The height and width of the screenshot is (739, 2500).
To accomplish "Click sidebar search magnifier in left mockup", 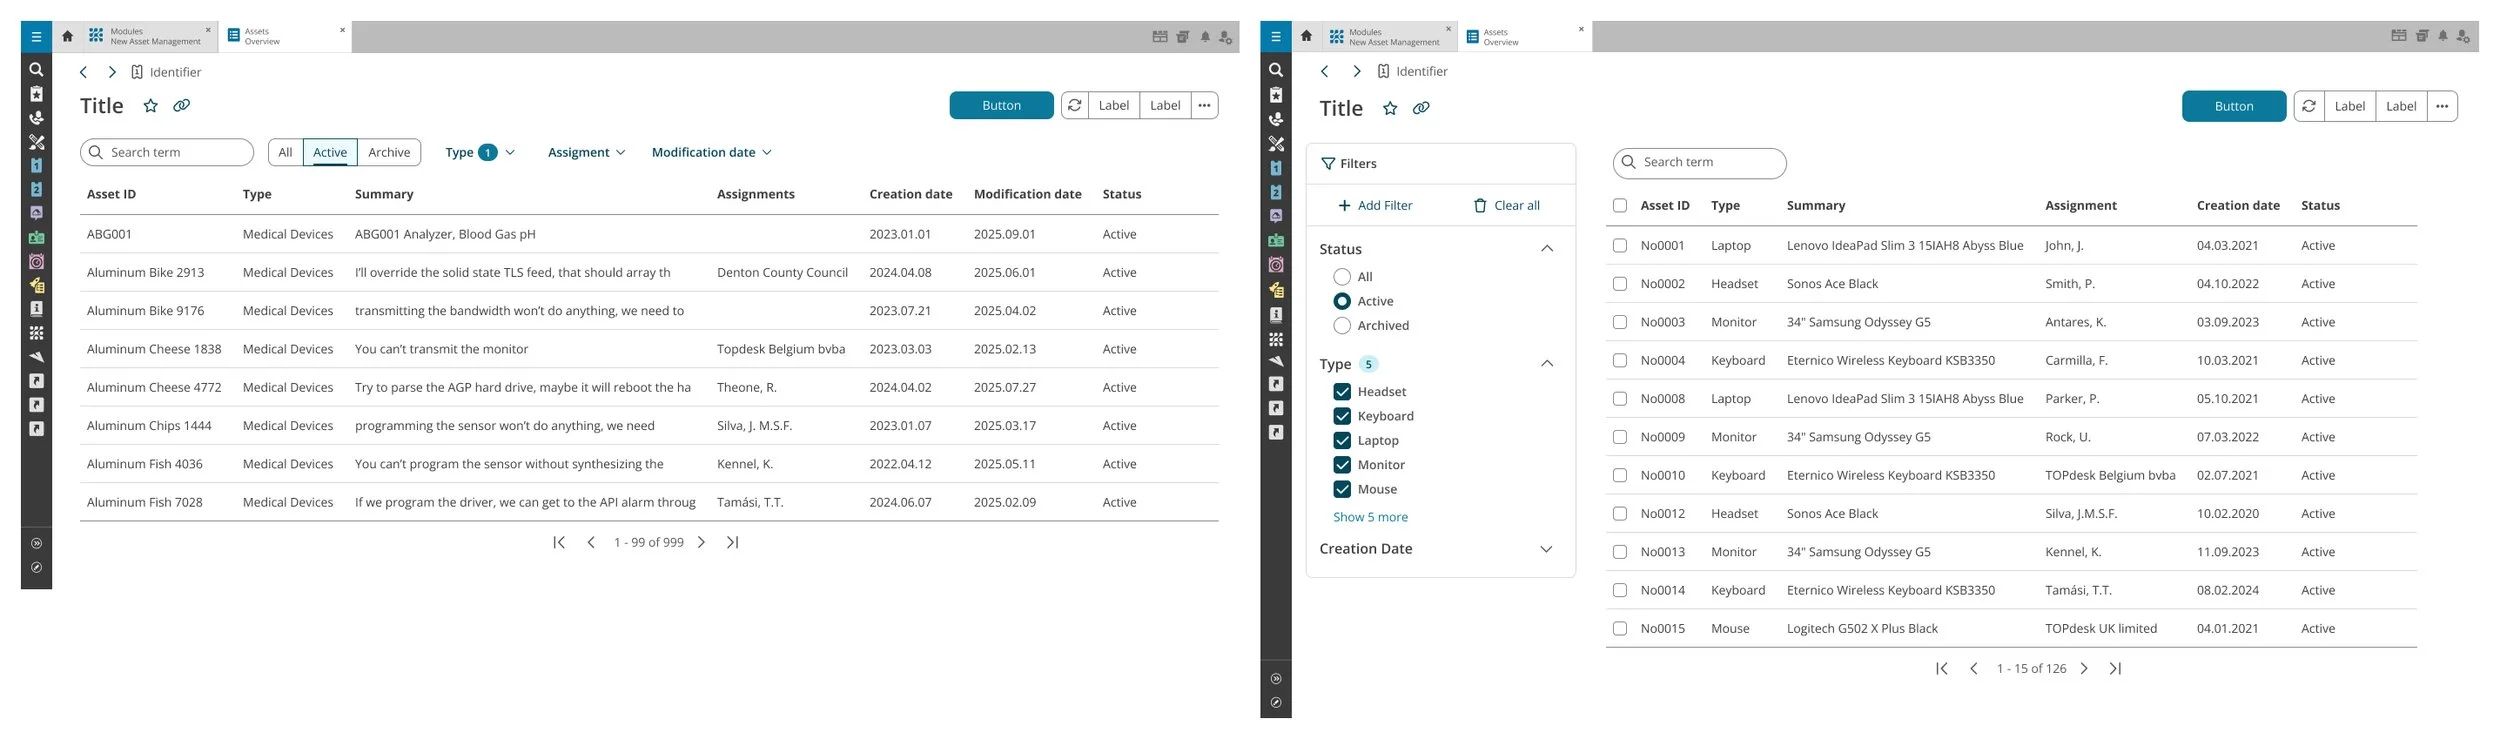I will click(x=36, y=70).
